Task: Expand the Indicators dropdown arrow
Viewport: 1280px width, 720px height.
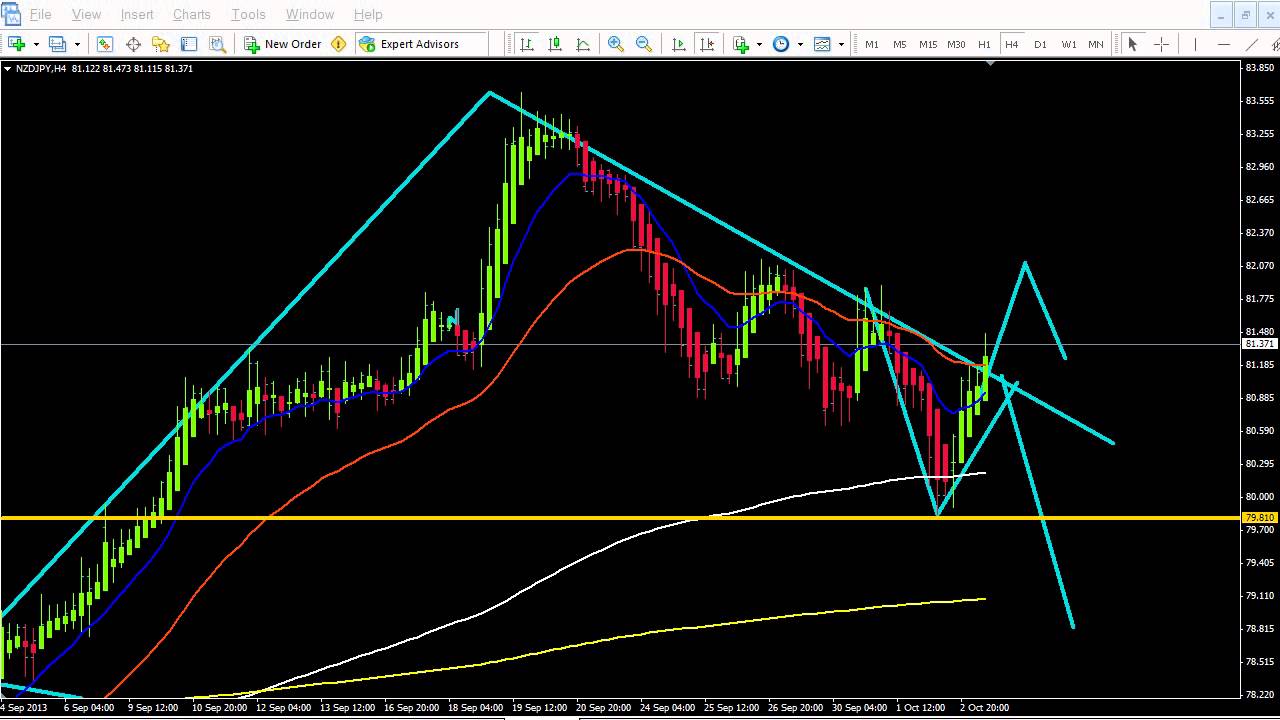Action: tap(759, 44)
